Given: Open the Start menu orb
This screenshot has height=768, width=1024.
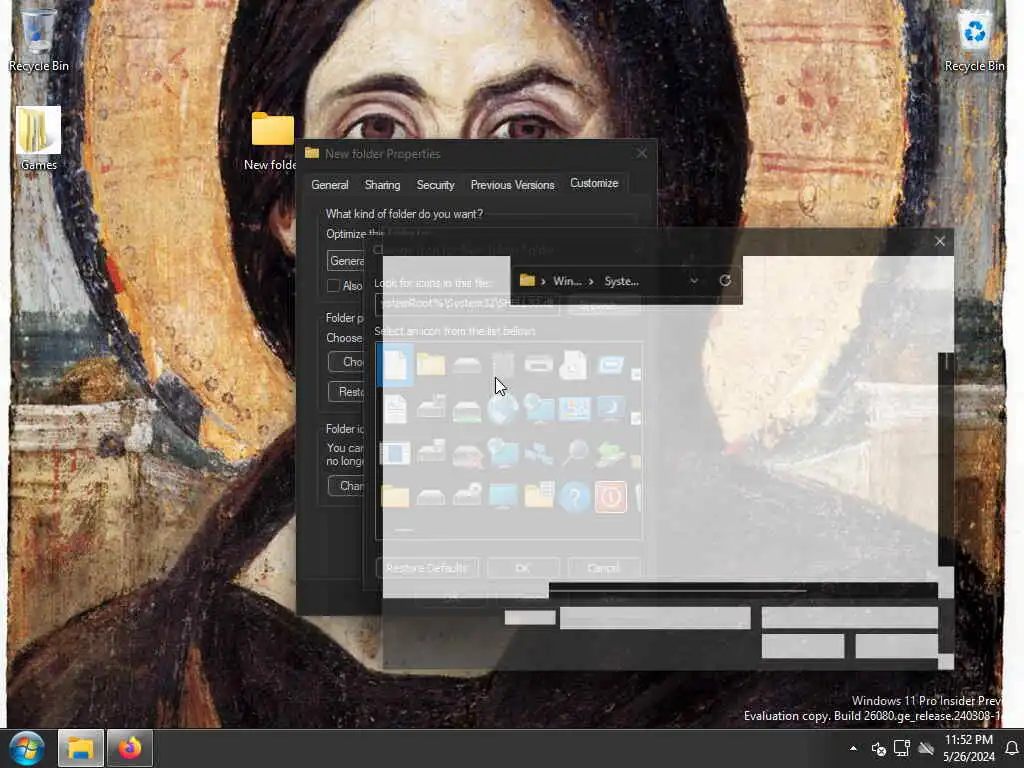Looking at the screenshot, I should coord(27,748).
